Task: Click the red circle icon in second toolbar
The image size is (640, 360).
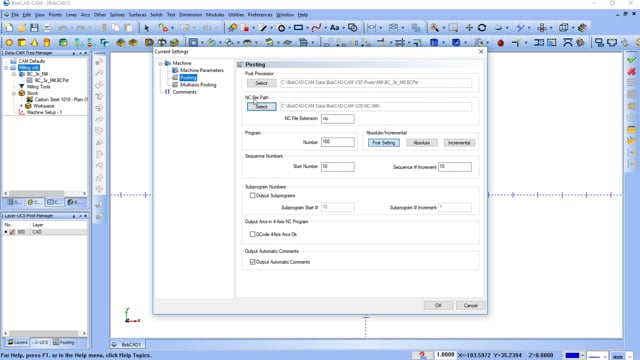Action: pyautogui.click(x=500, y=43)
